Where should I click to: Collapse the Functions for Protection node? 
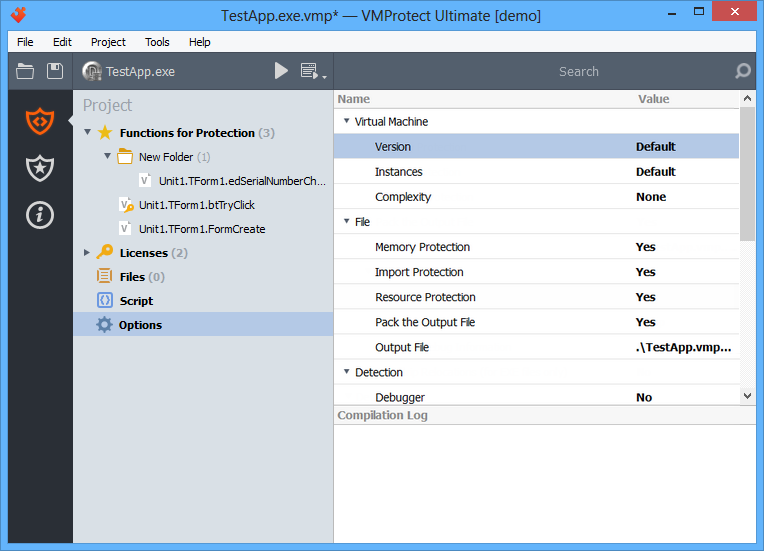click(87, 132)
